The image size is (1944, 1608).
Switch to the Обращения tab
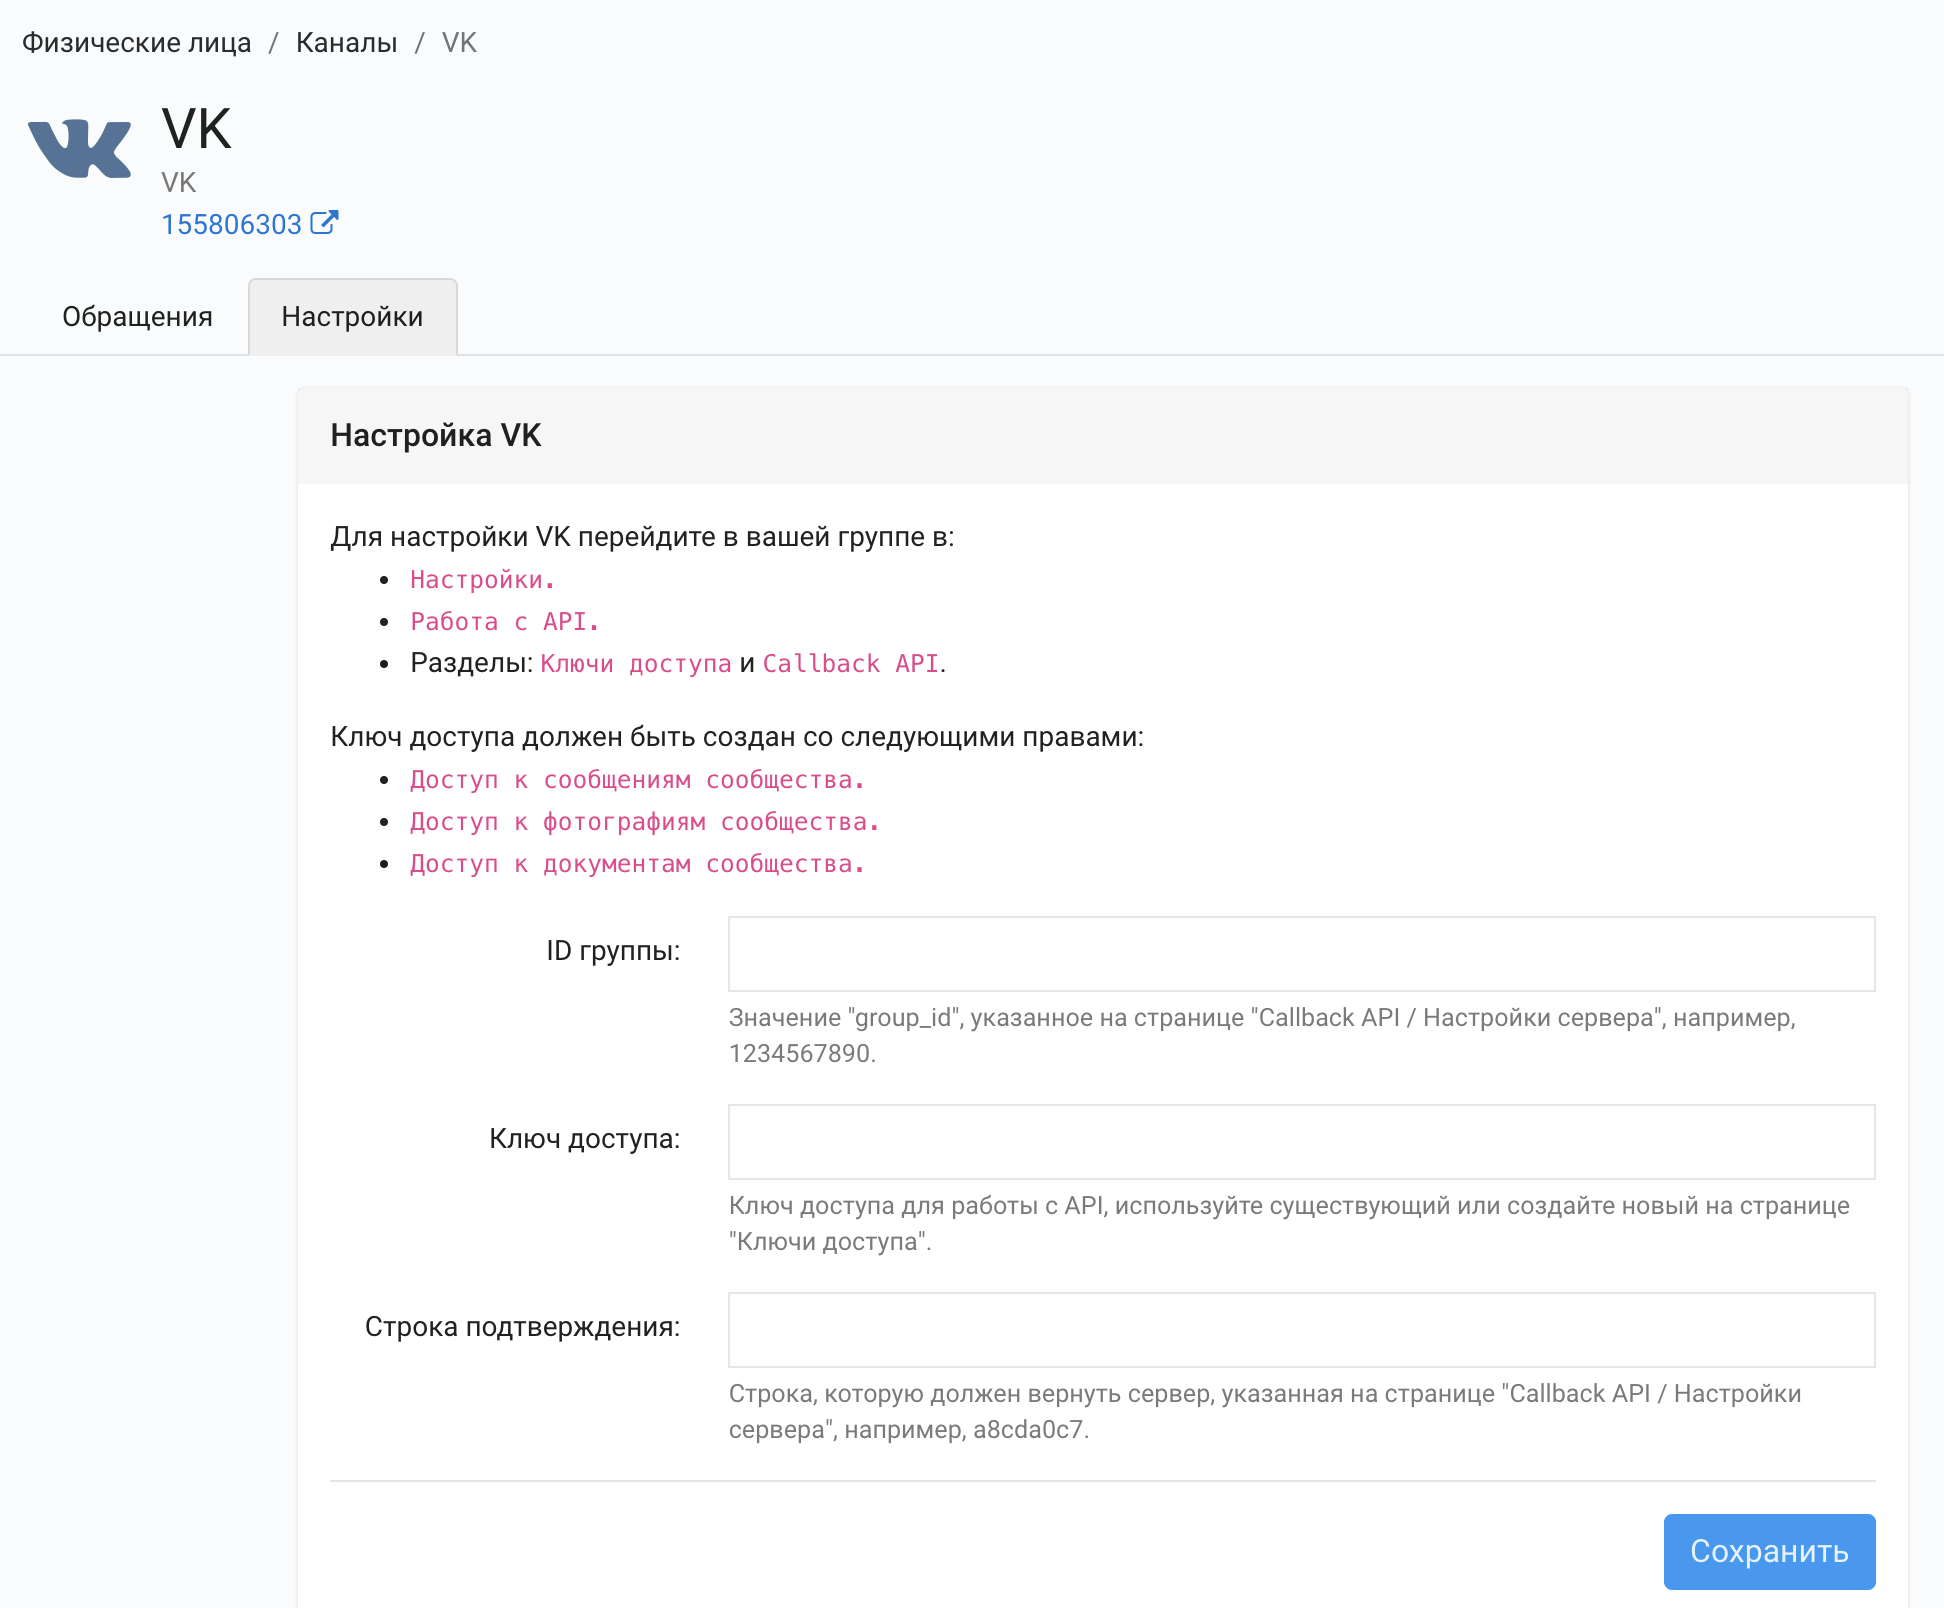point(137,317)
